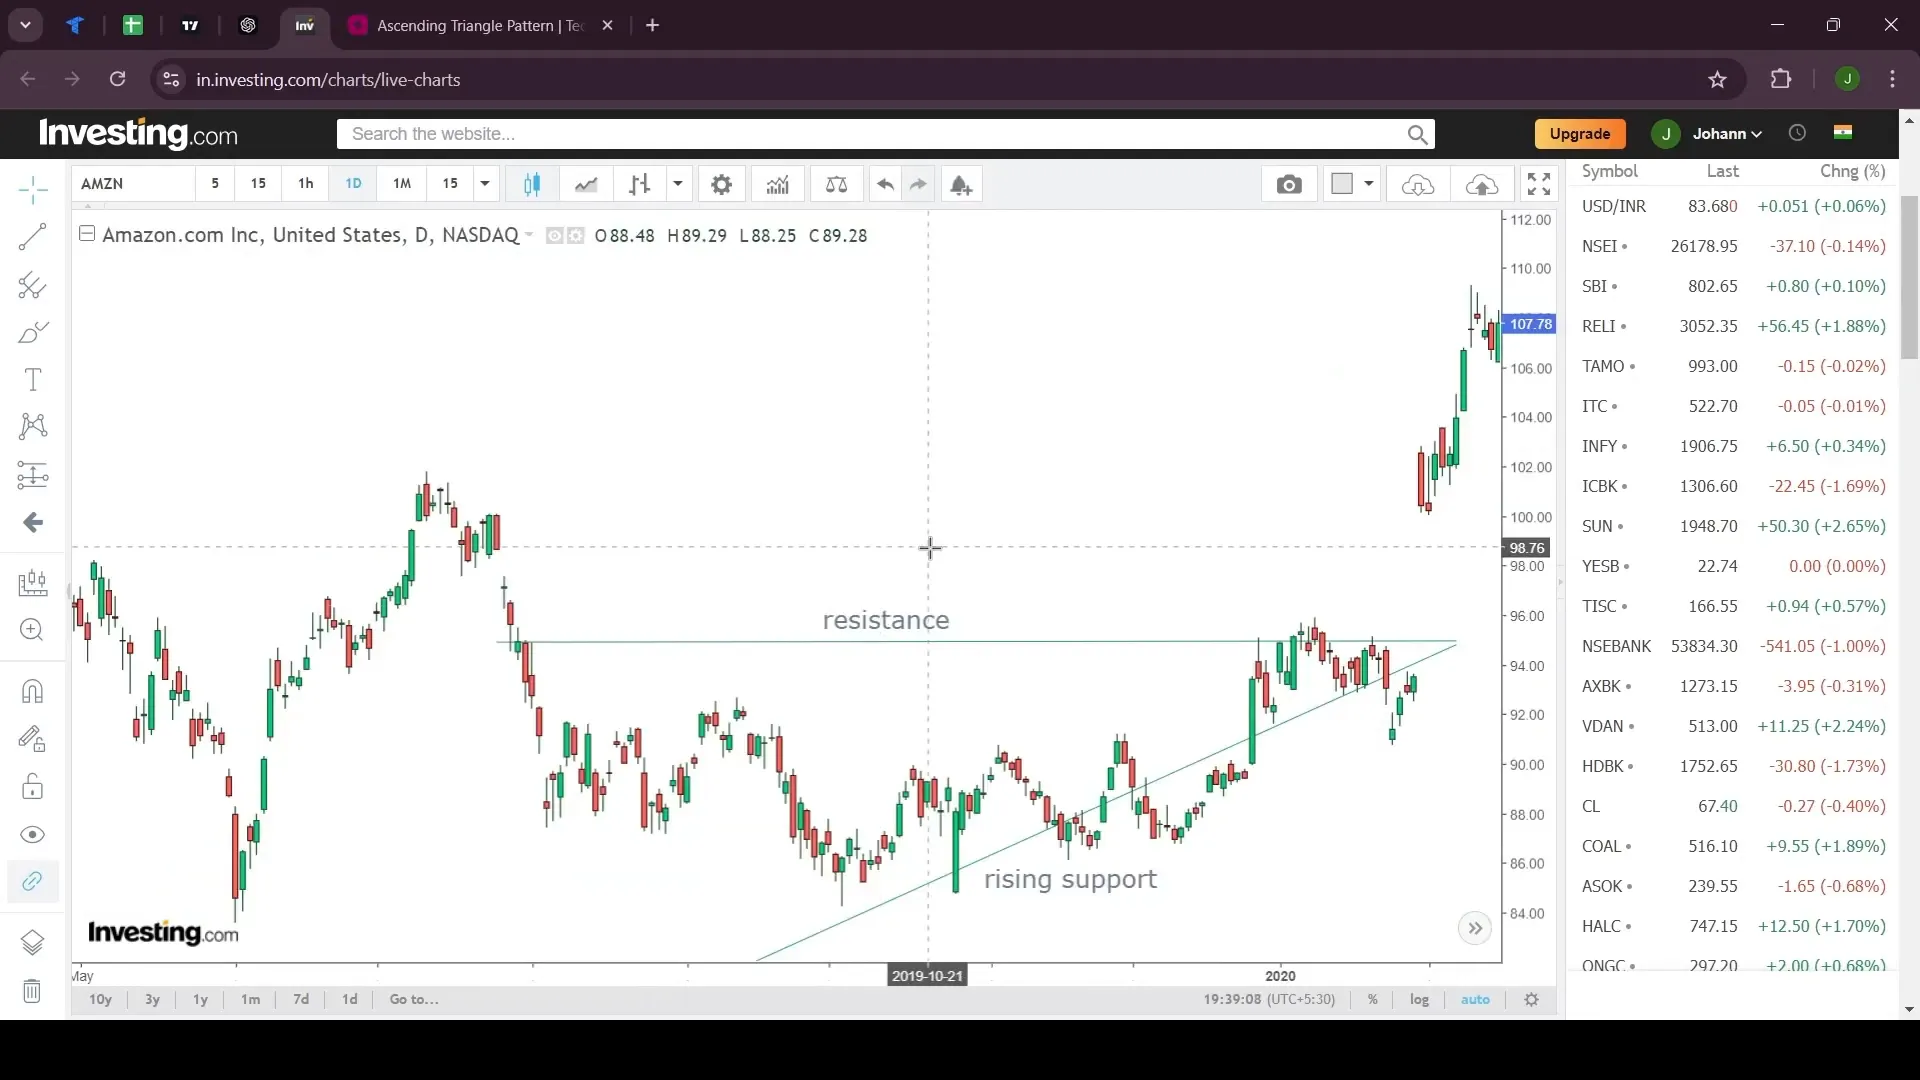Screen dimensions: 1920x1080
Task: Save chart layout to cloud
Action: (1482, 184)
